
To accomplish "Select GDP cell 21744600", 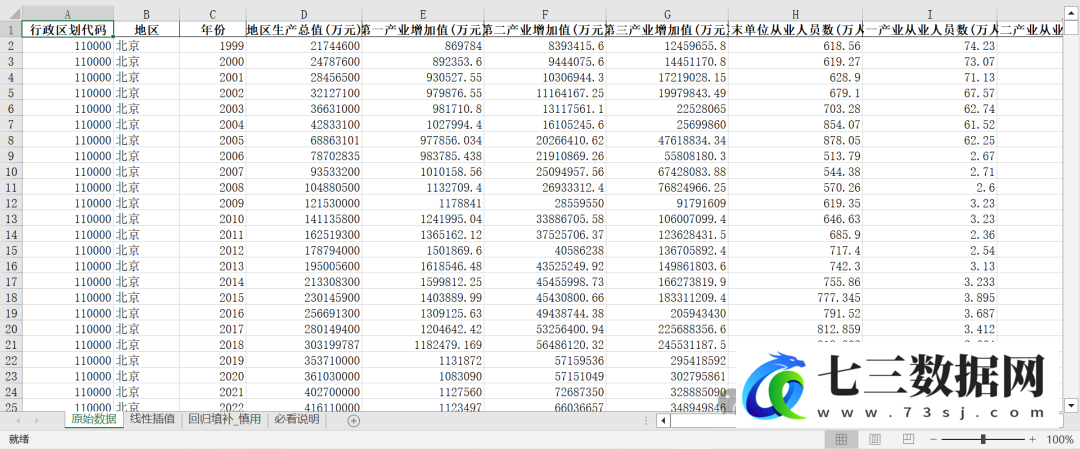I will point(304,45).
